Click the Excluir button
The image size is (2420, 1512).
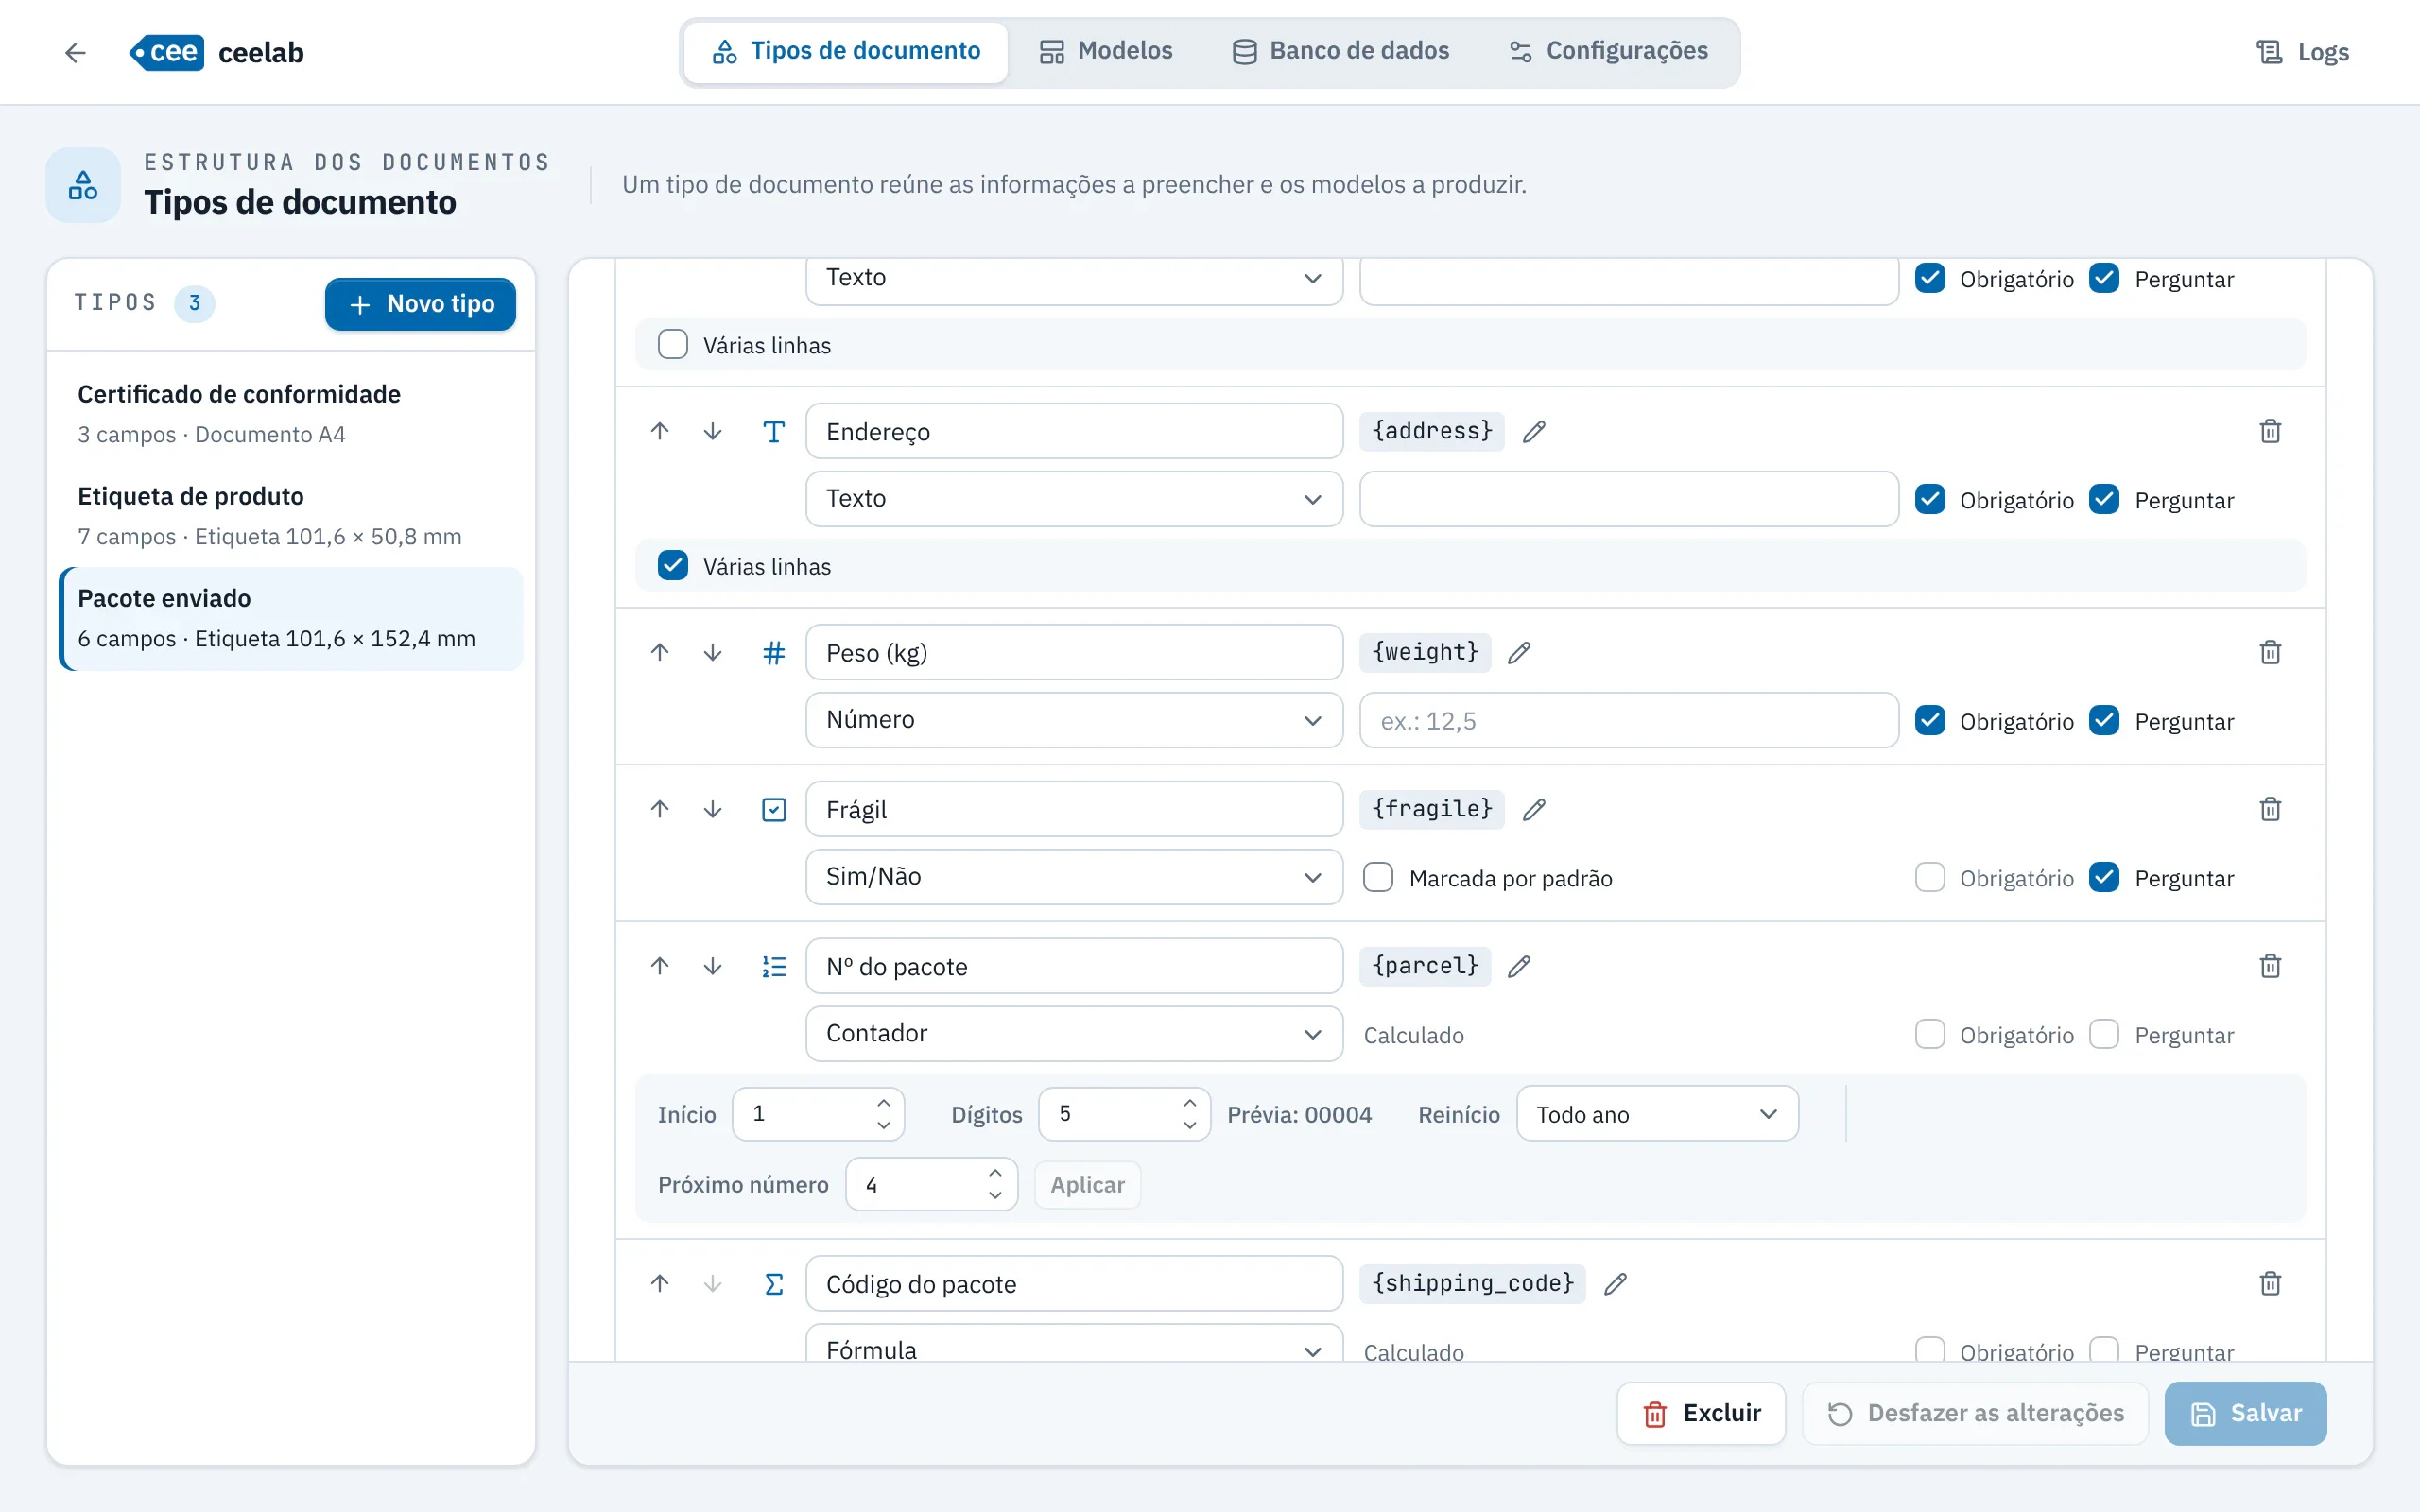(x=1701, y=1413)
